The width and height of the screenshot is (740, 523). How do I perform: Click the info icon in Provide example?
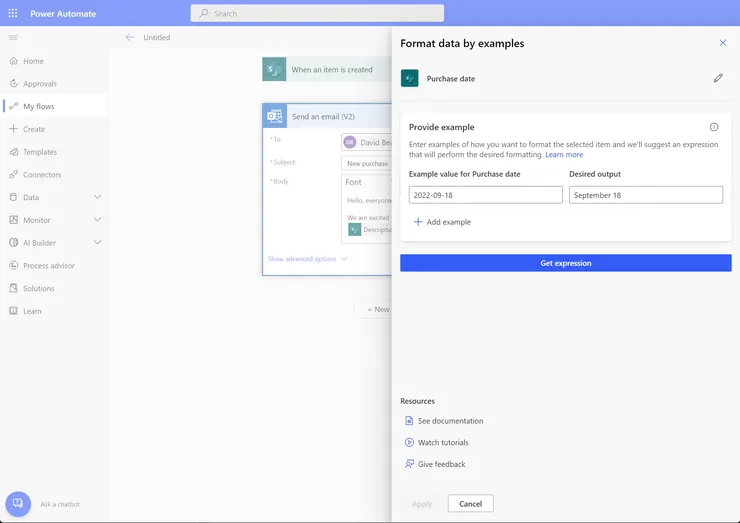point(714,127)
